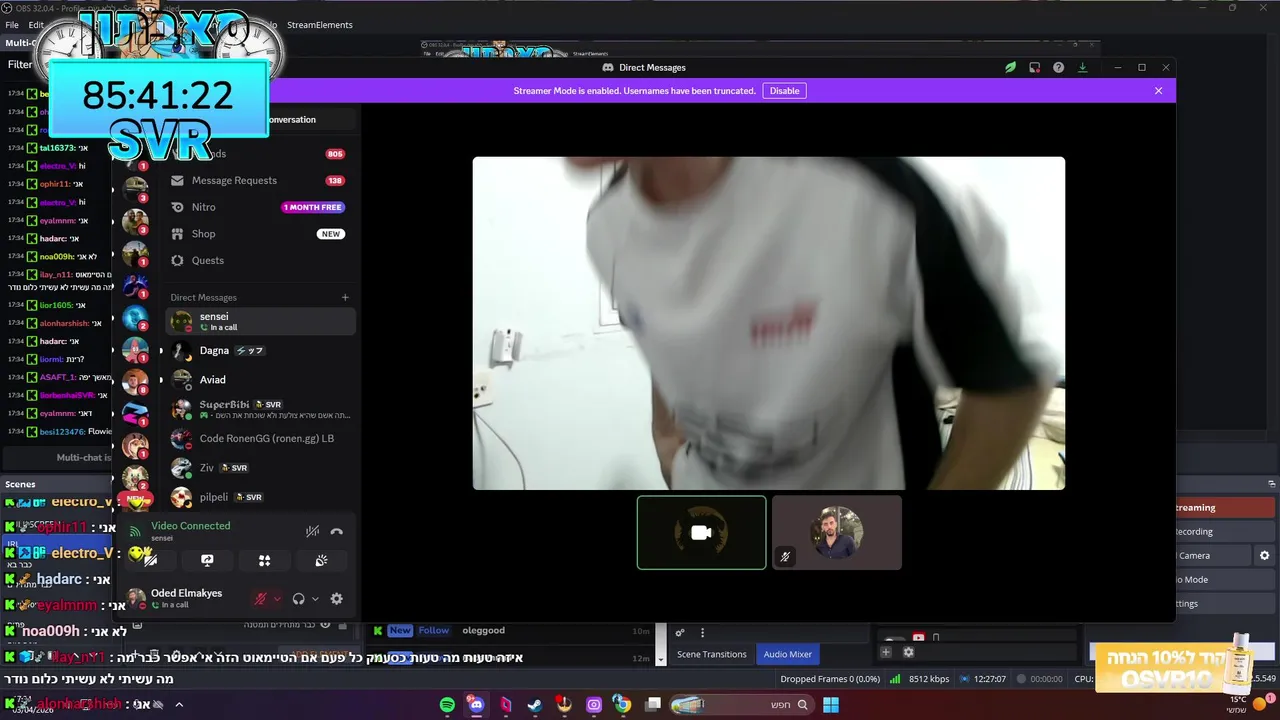The image size is (1280, 720).
Task: Open OBS Edit menu
Action: click(x=36, y=25)
